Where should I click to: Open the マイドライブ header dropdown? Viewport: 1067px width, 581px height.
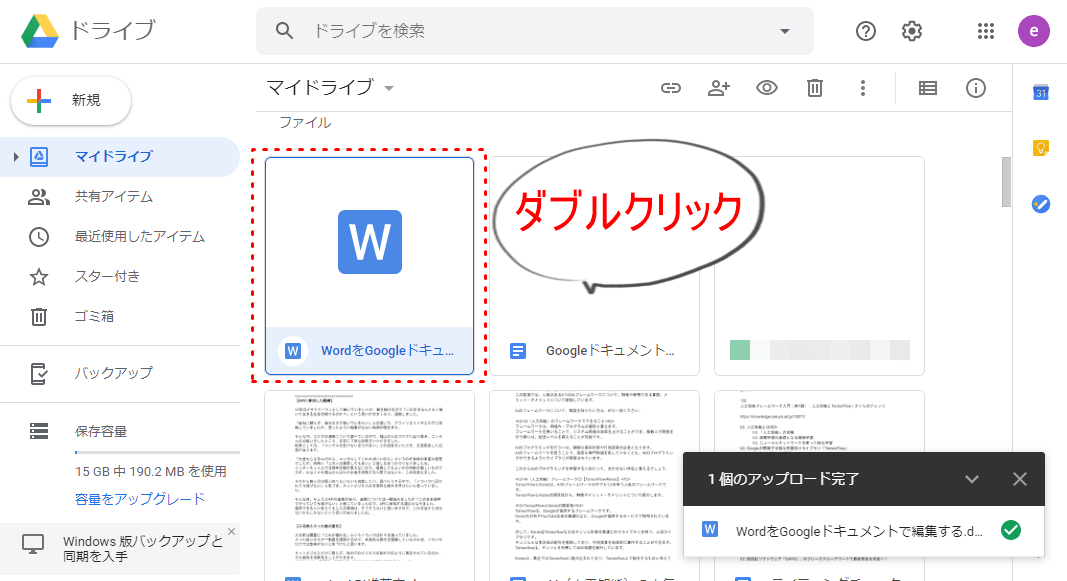[389, 88]
